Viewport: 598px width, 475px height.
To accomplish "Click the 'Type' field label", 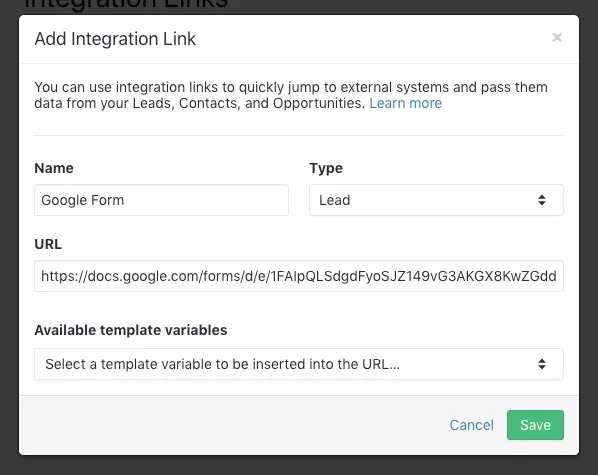I will point(326,168).
